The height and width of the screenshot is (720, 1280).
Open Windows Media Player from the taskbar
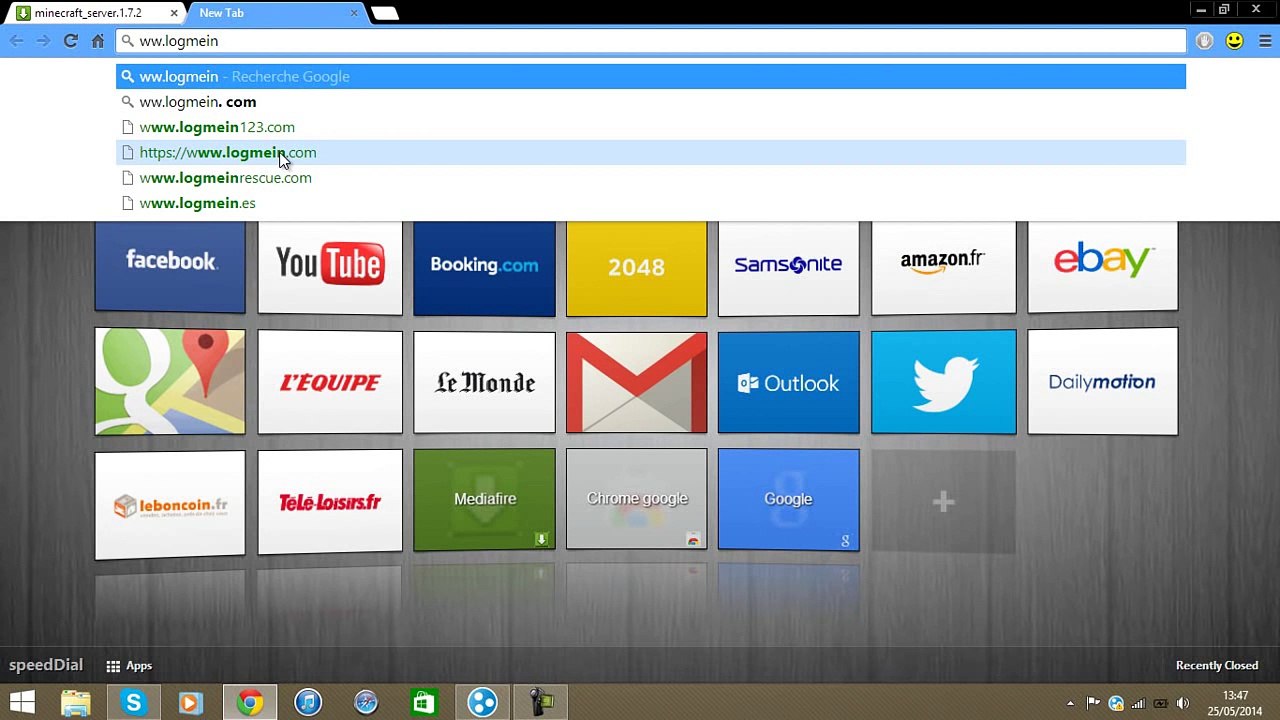[x=190, y=703]
